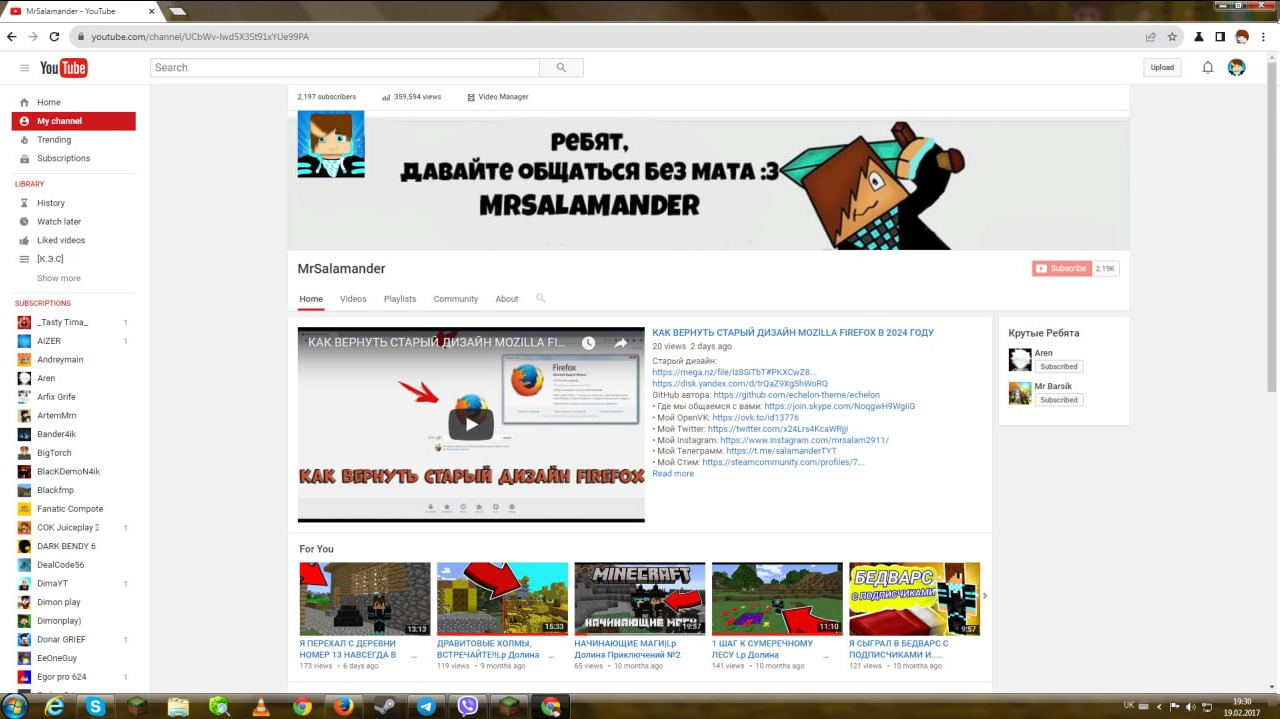Screen dimensions: 1280x719
Task: Toggle subscription for Mr Barsik channel
Action: tap(1059, 399)
